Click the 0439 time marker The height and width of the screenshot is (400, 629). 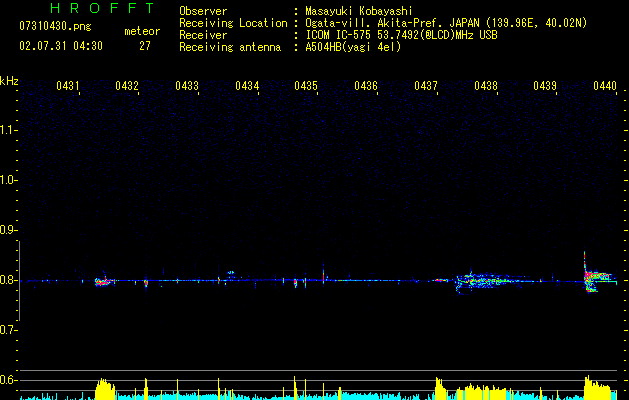pos(545,86)
